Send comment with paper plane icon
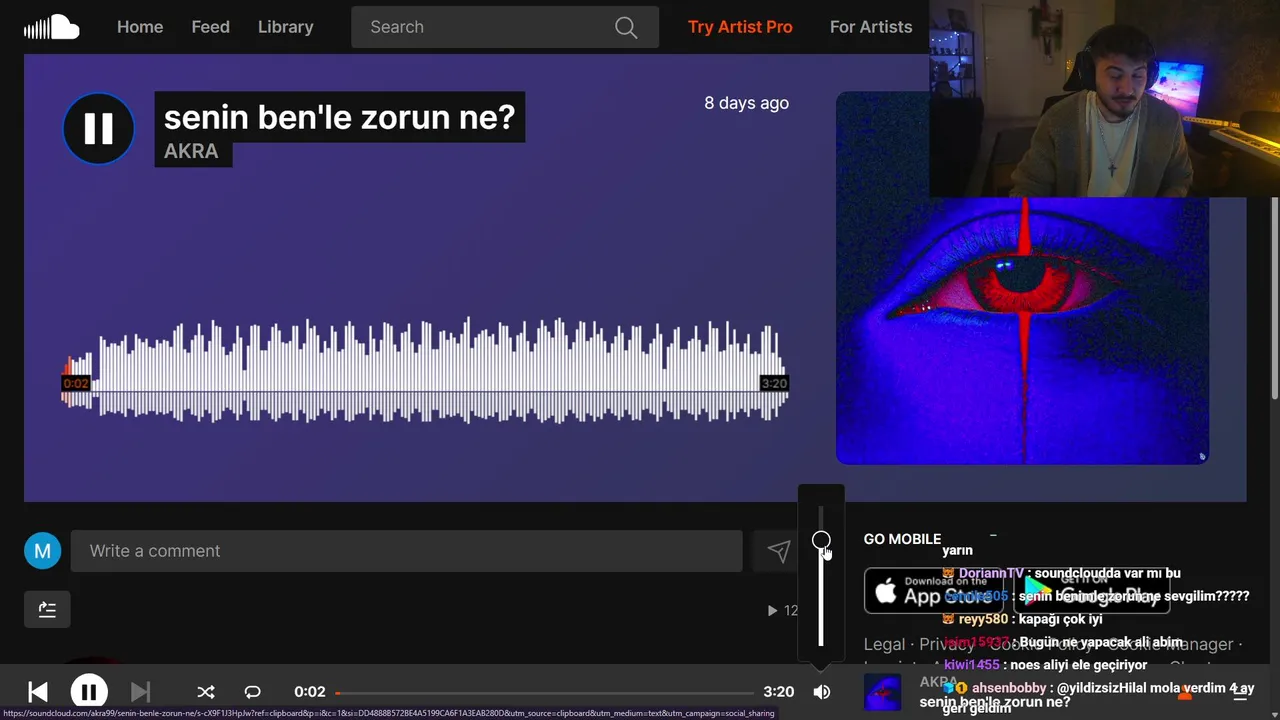 tap(778, 551)
